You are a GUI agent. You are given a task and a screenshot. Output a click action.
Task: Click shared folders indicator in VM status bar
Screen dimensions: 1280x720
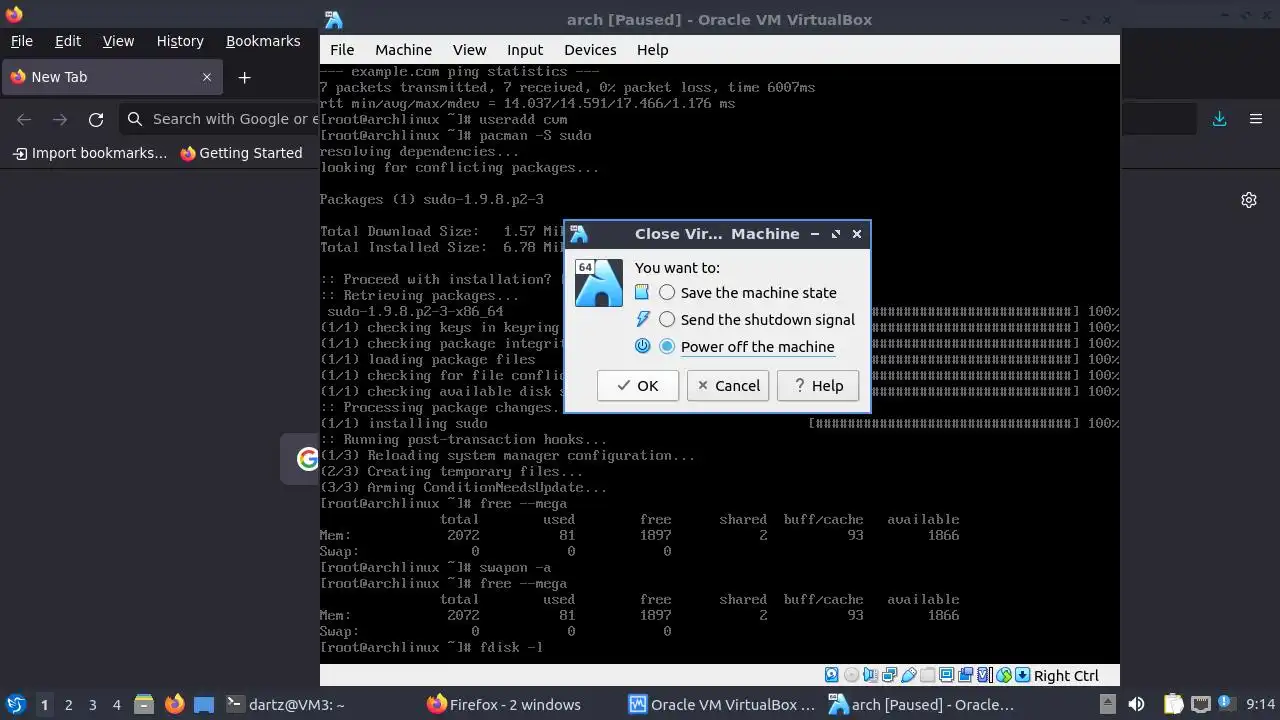point(928,676)
